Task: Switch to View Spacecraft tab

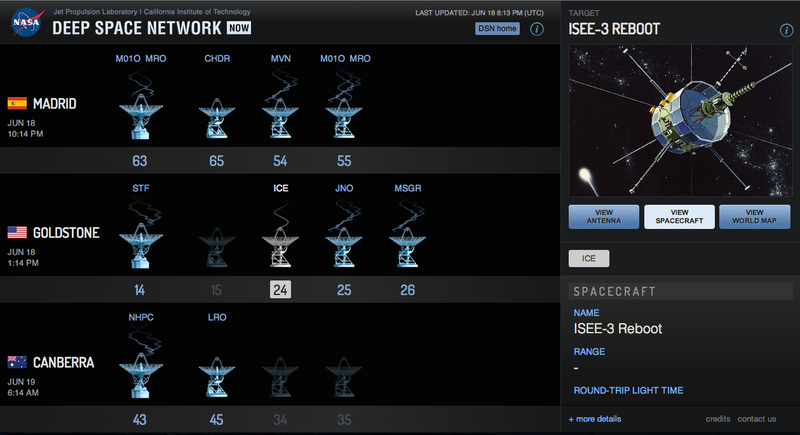Action: click(x=679, y=217)
